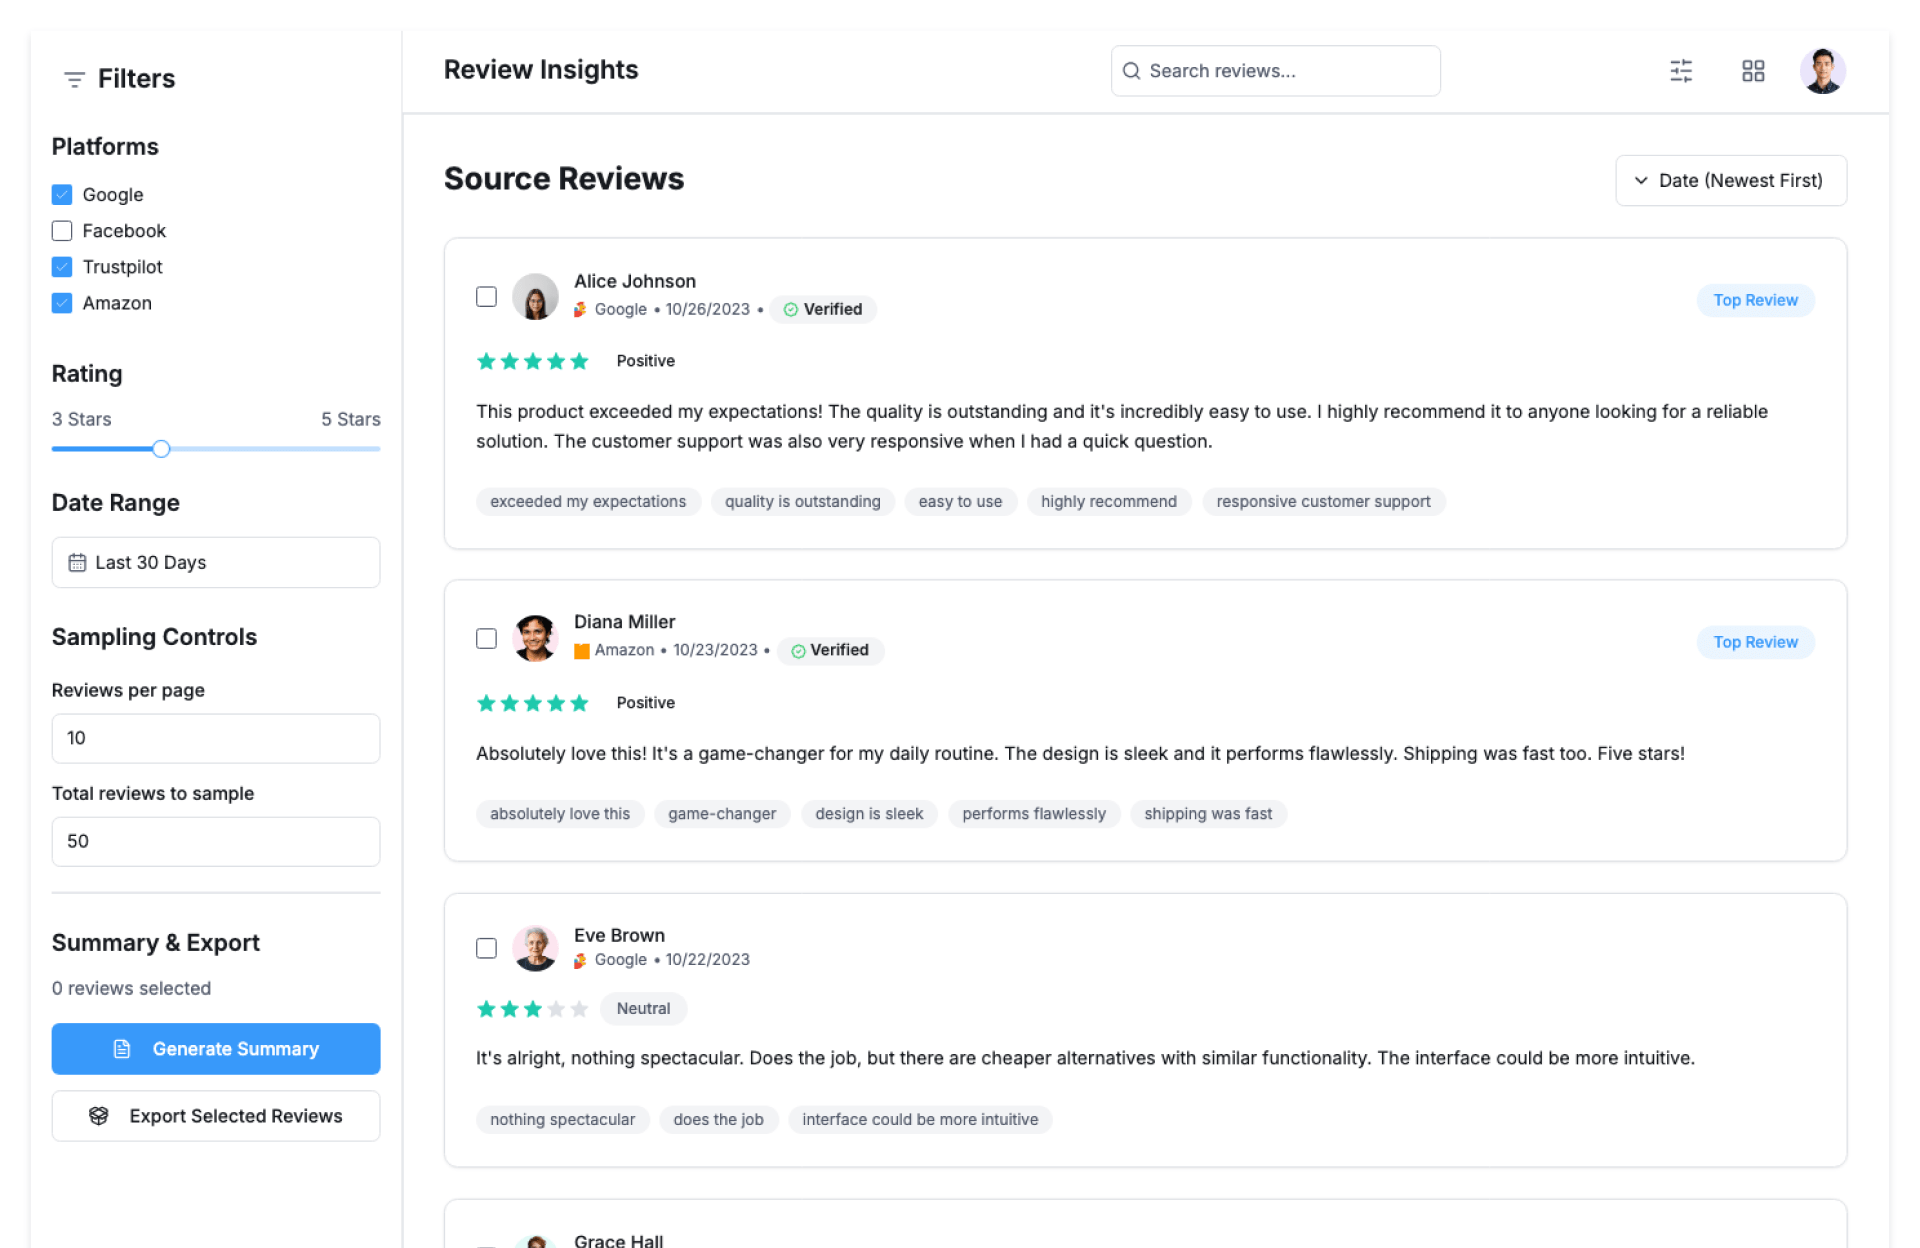1920x1248 pixels.
Task: Click Verified badge on Diana Miller's review
Action: pos(830,650)
